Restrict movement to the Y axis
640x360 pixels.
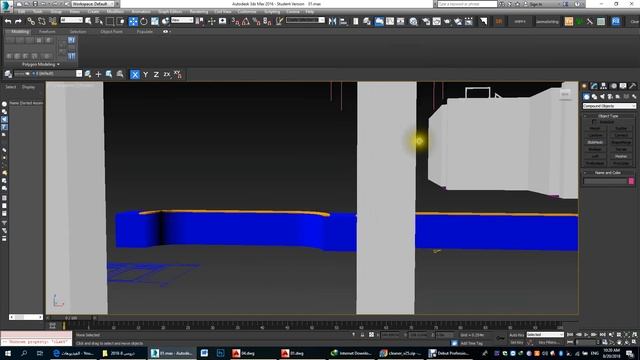click(145, 74)
